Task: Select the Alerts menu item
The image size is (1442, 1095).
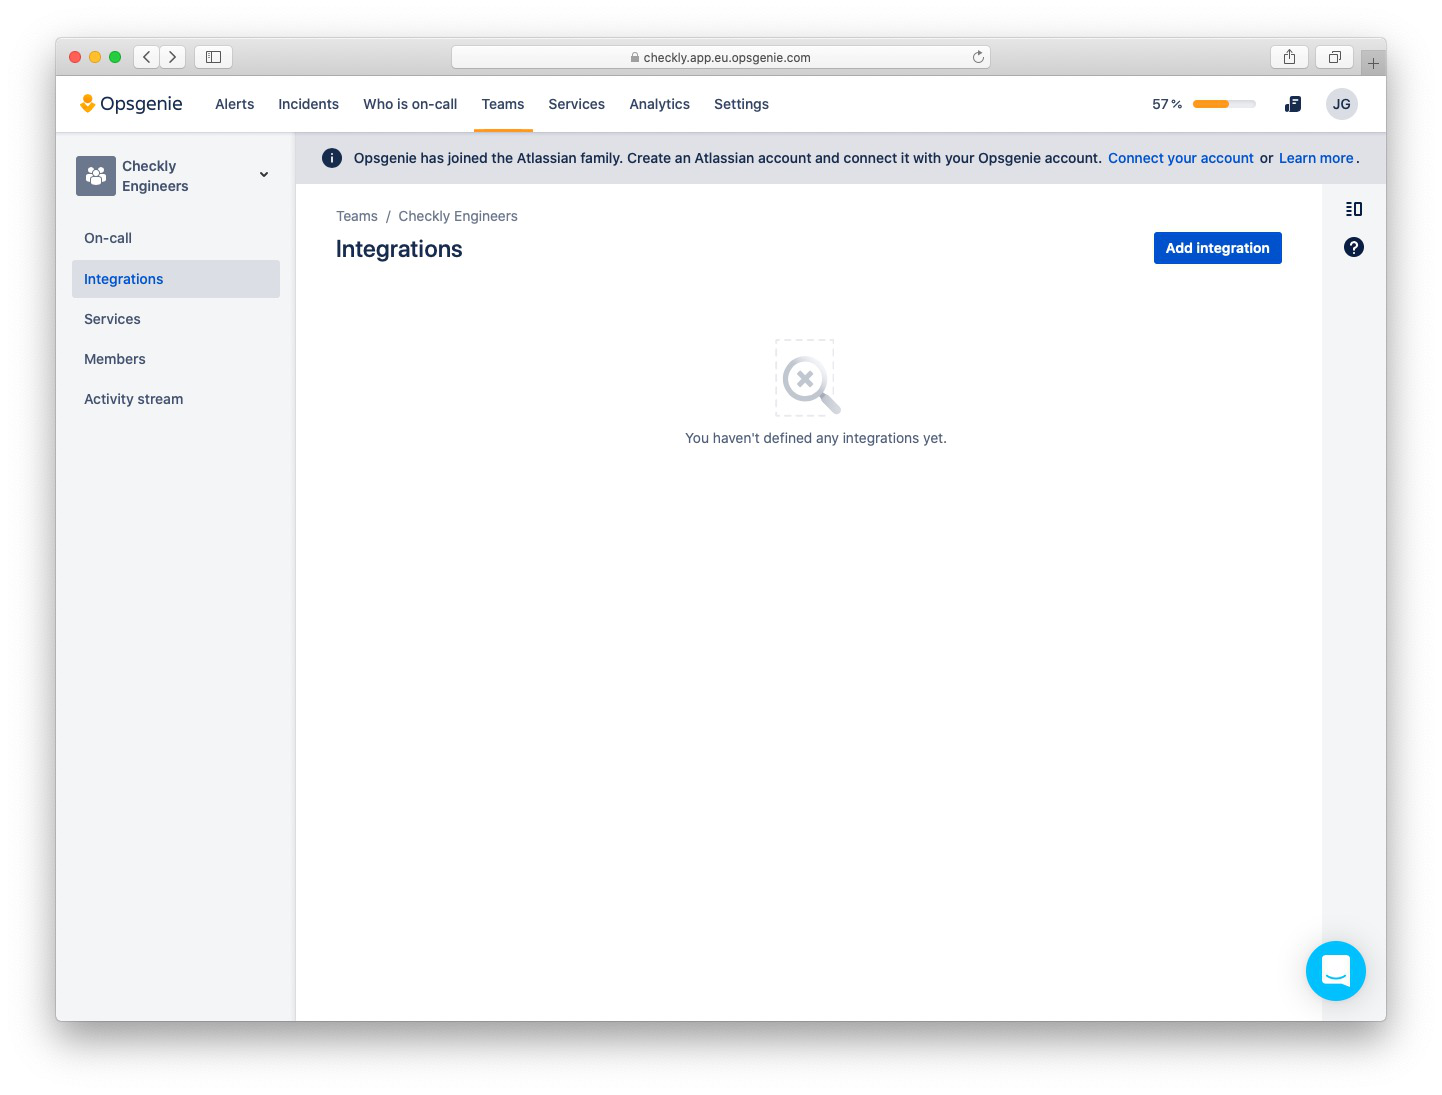Action: (x=234, y=104)
